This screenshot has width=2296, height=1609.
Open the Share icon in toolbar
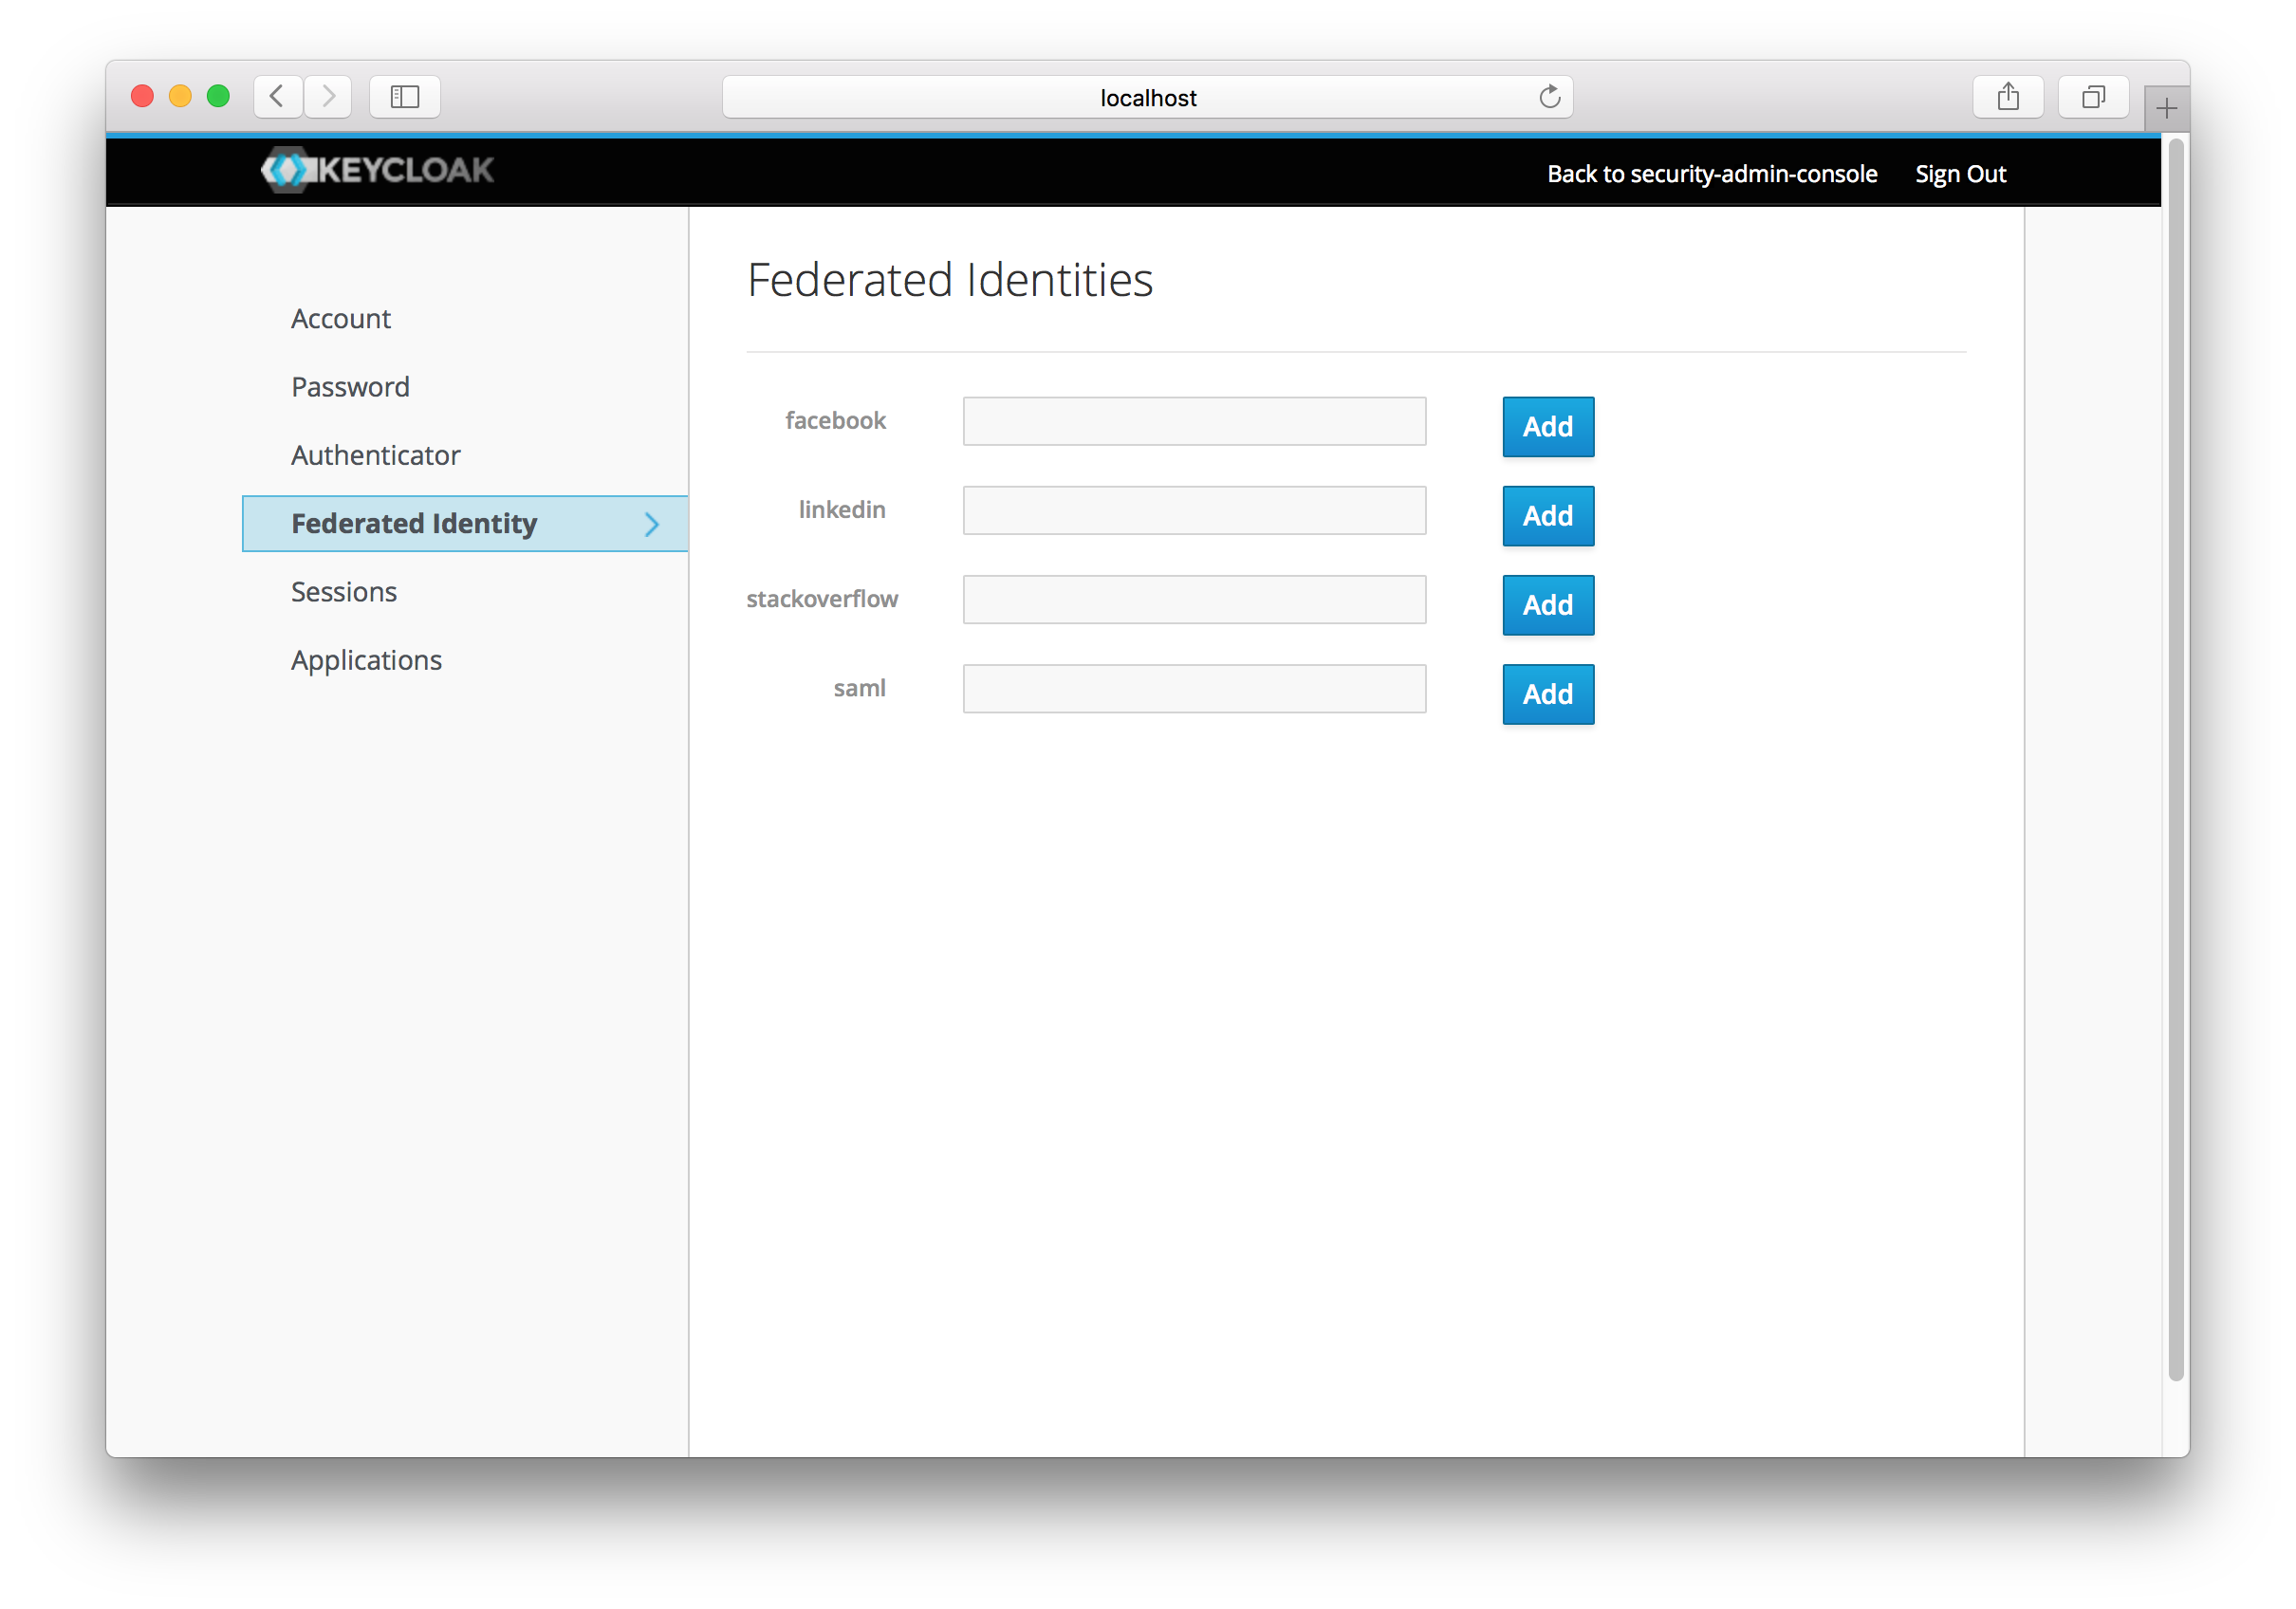coord(2007,97)
